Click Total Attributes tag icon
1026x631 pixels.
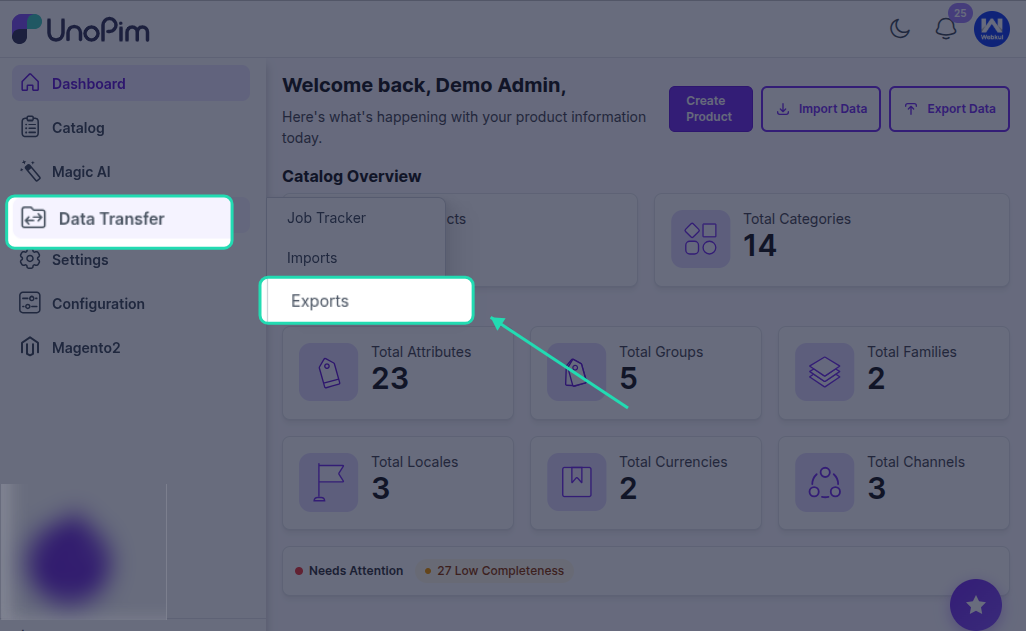328,372
